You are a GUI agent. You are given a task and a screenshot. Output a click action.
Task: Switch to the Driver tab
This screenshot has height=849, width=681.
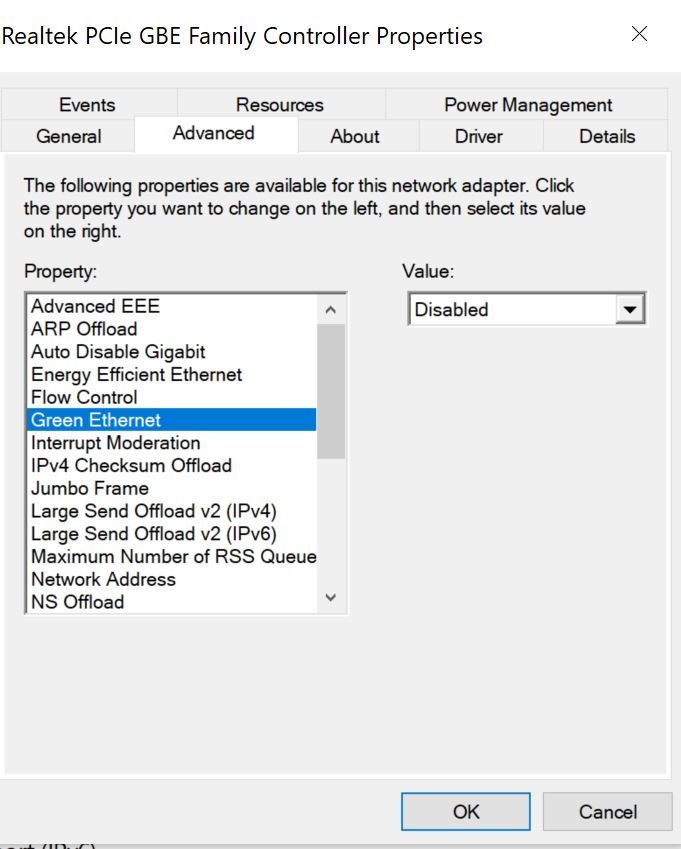pos(478,136)
